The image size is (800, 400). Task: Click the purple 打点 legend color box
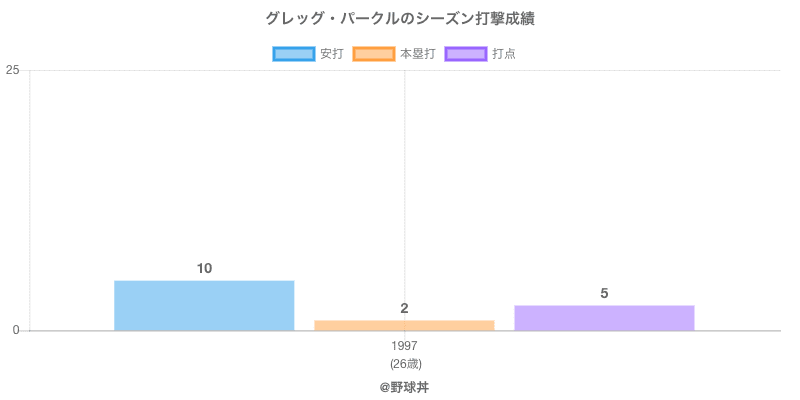click(465, 54)
